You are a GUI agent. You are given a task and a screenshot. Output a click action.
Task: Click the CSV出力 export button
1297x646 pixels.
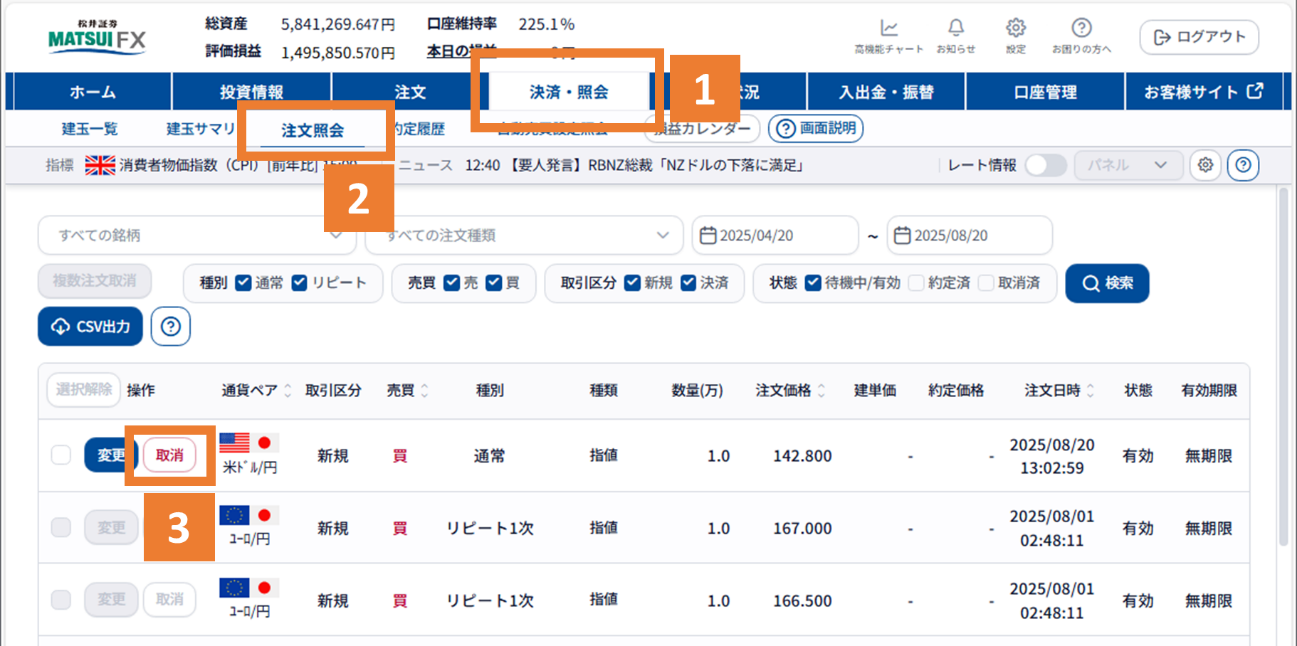[x=90, y=326]
